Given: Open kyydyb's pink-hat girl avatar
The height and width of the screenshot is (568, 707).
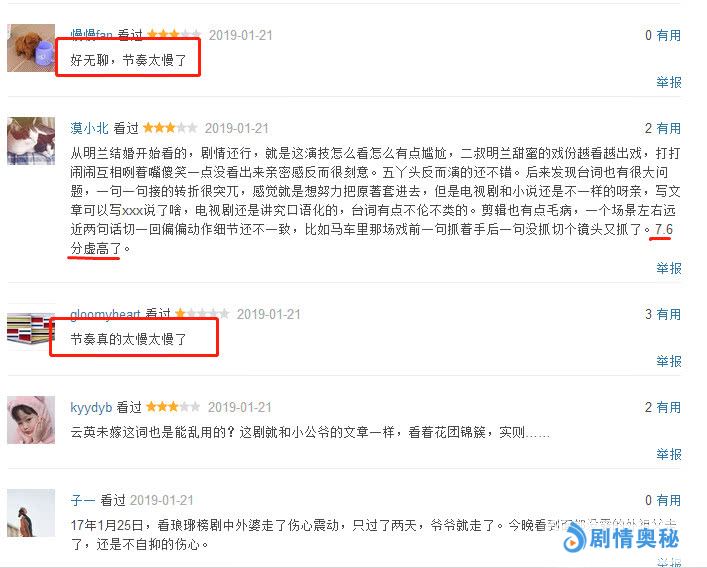Looking at the screenshot, I should pyautogui.click(x=31, y=420).
